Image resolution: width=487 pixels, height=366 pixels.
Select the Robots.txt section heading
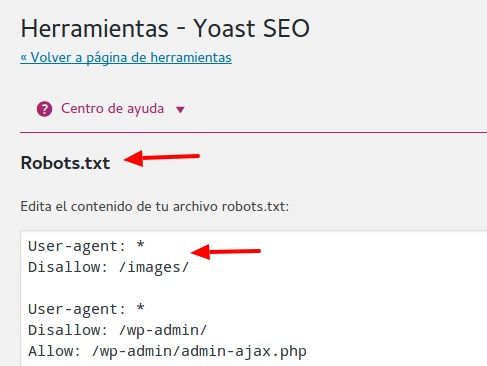(x=65, y=163)
